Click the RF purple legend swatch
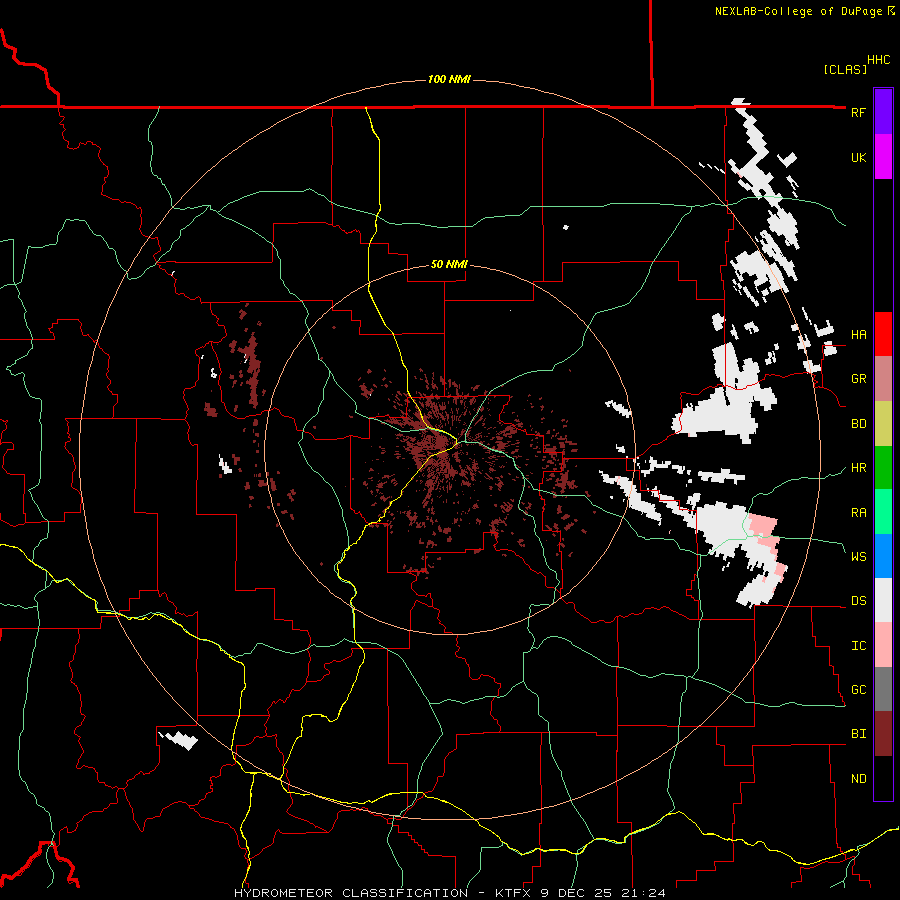 883,112
